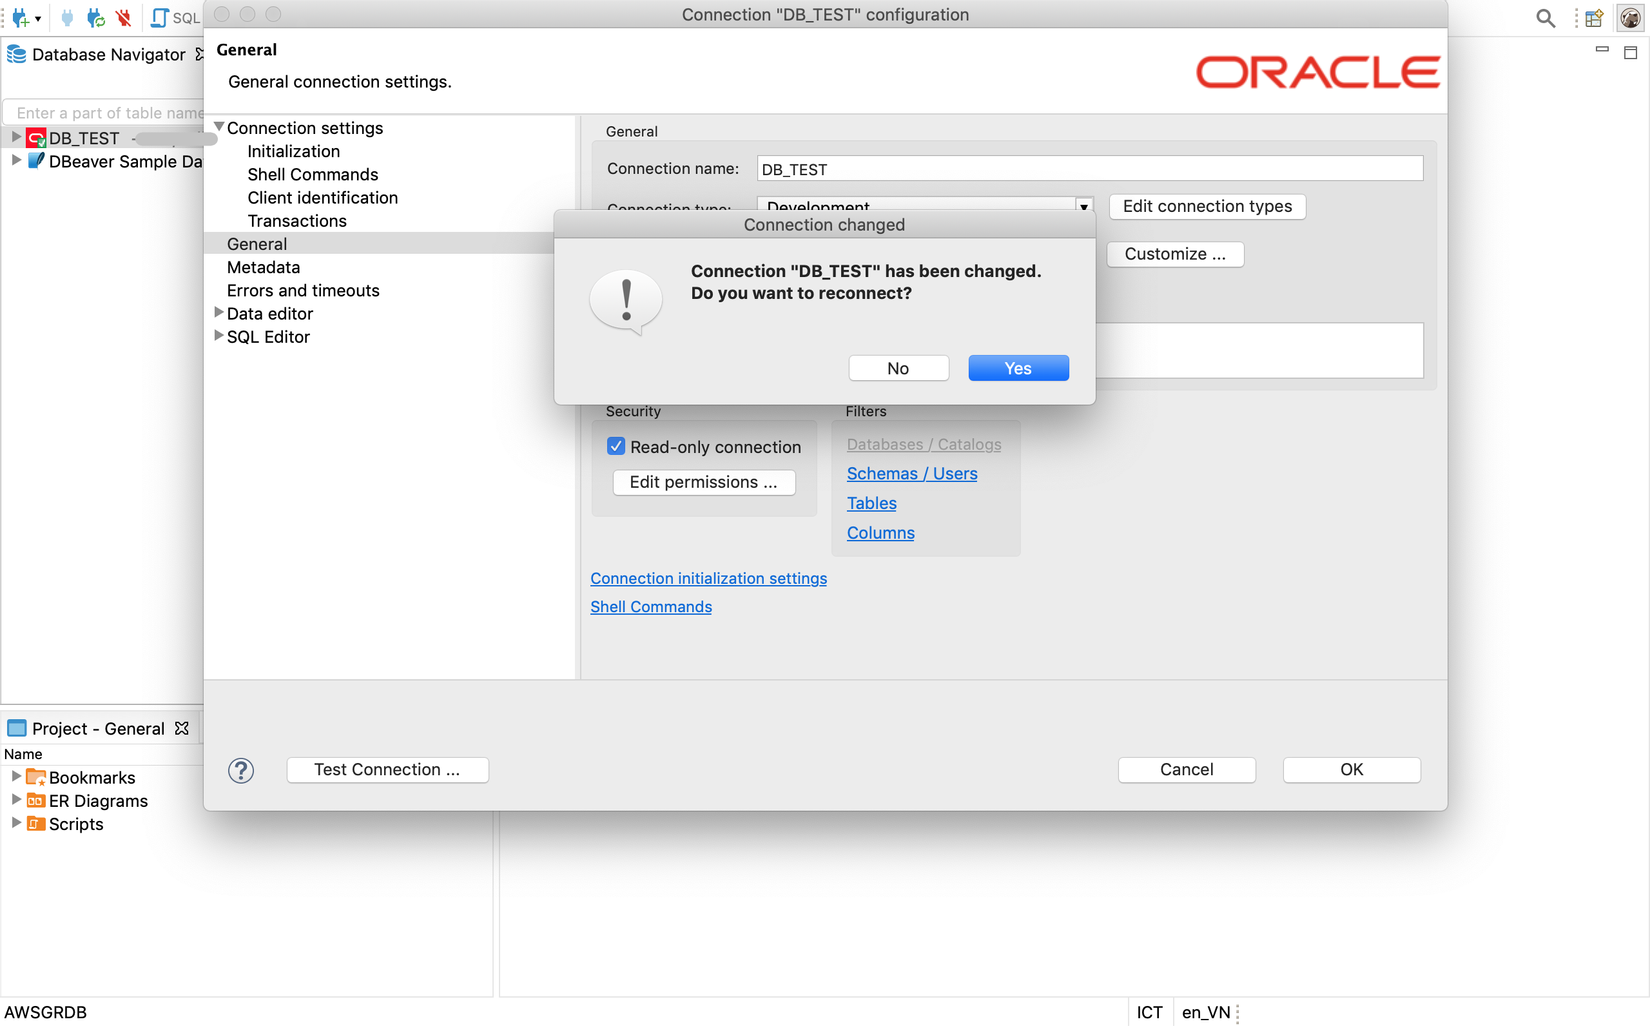Image resolution: width=1650 pixels, height=1031 pixels.
Task: Click the Name column header in Project panel
Action: click(x=23, y=754)
